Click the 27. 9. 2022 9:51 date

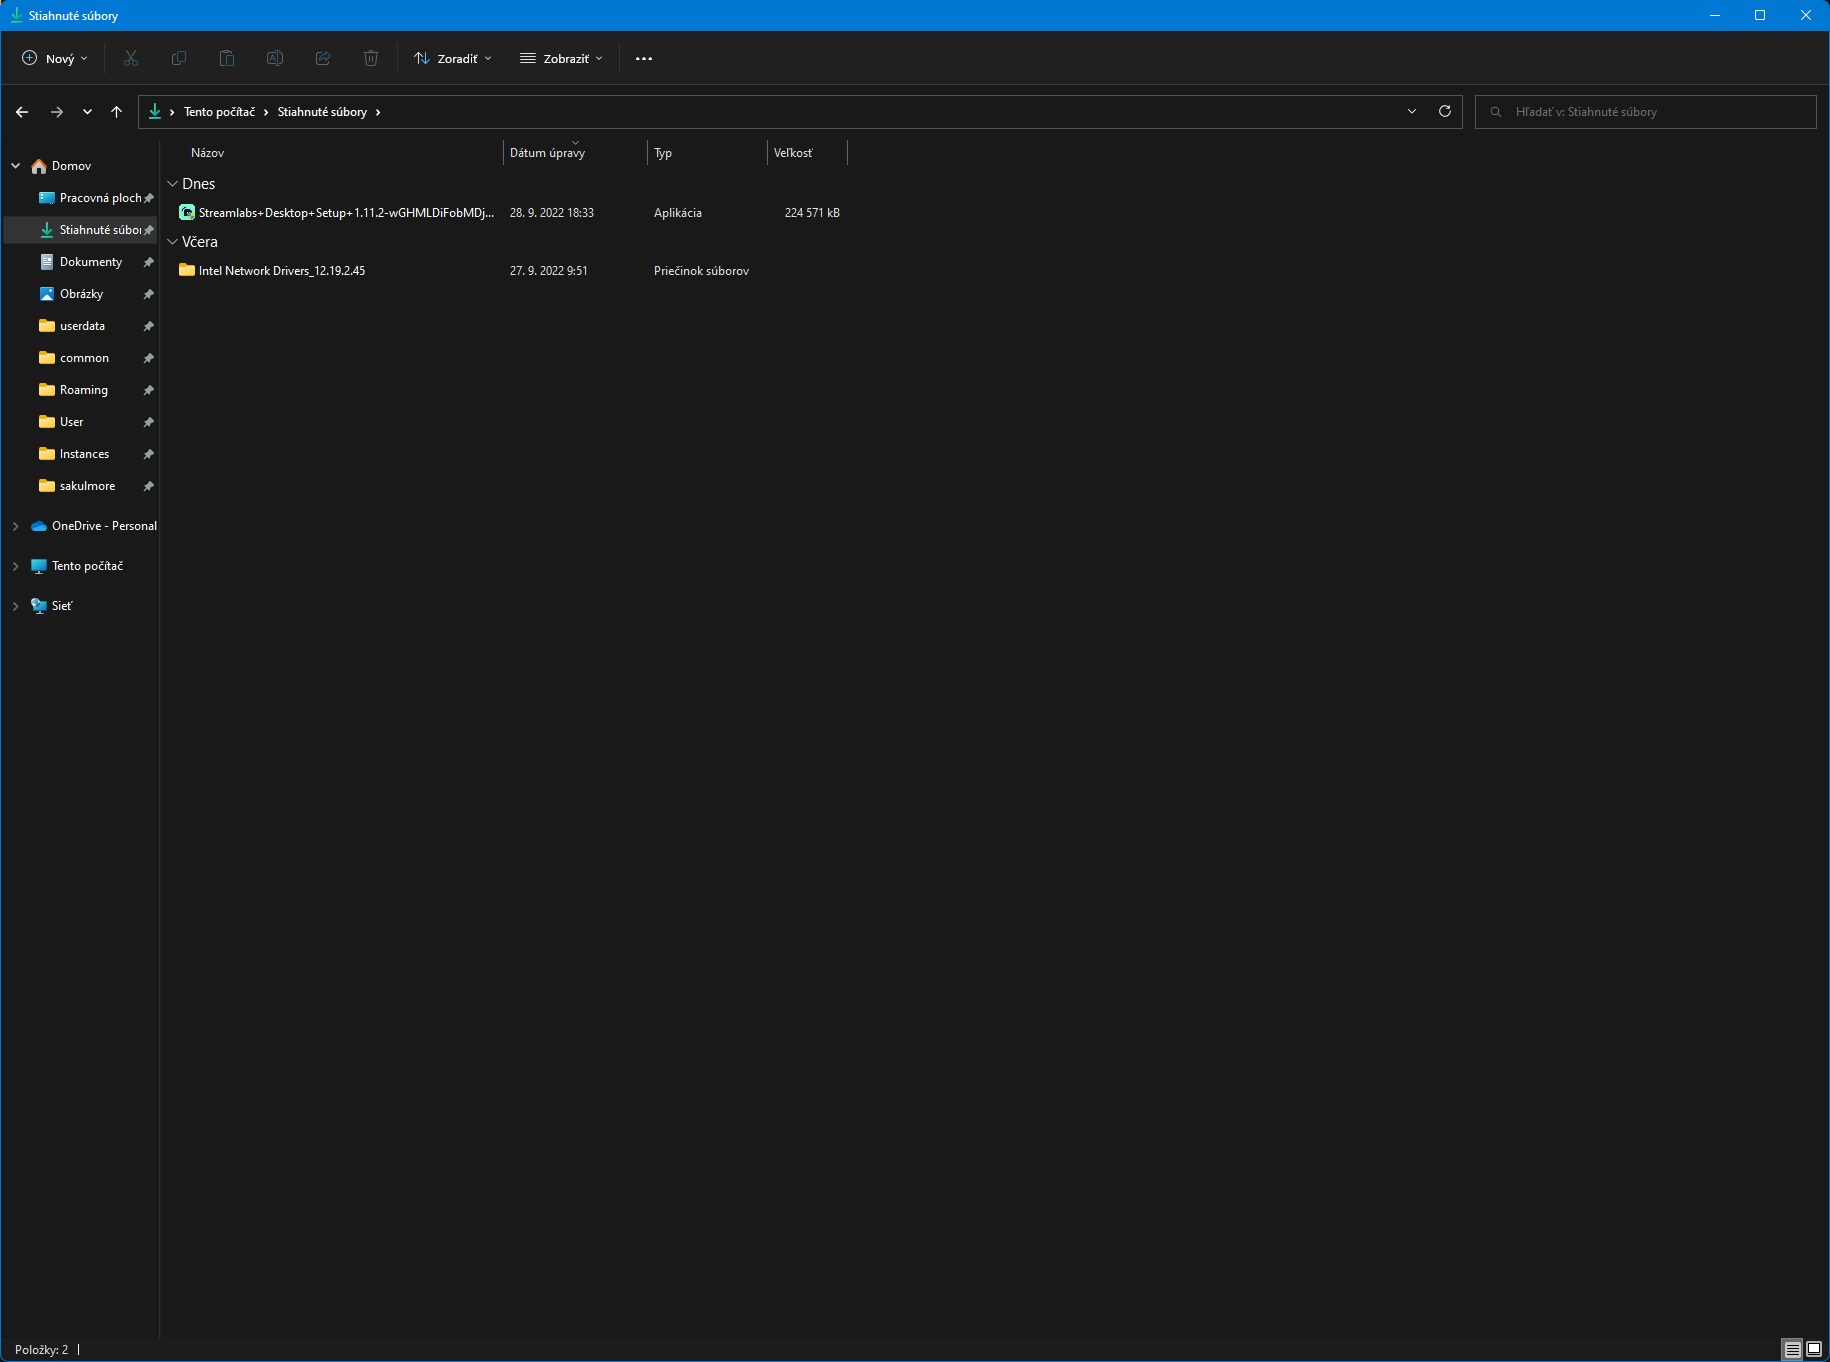[549, 271]
